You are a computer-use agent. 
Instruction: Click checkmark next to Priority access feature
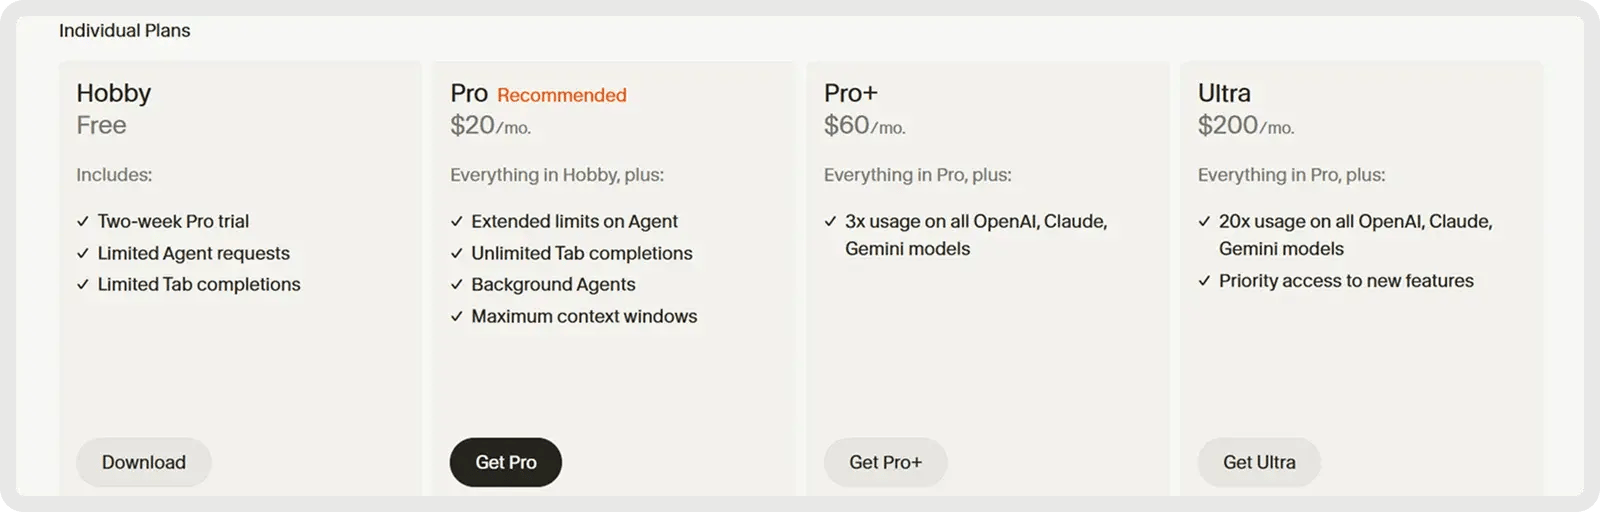[x=1205, y=282]
